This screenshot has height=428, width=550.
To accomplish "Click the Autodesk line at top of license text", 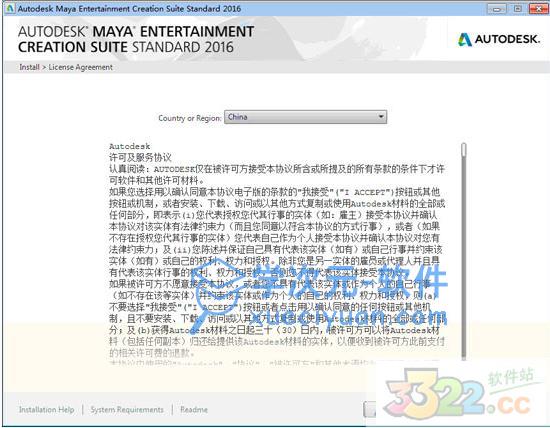I will click(129, 146).
